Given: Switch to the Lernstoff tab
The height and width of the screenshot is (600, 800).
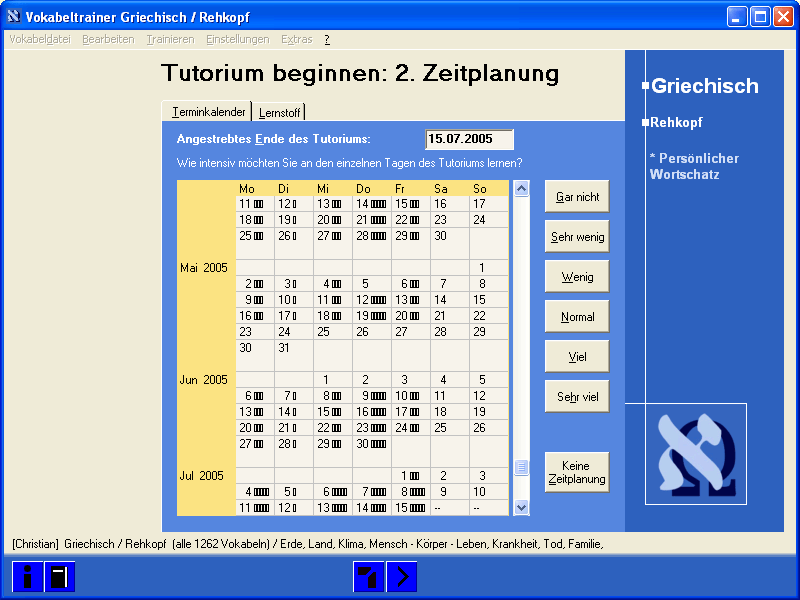Looking at the screenshot, I should (x=279, y=112).
